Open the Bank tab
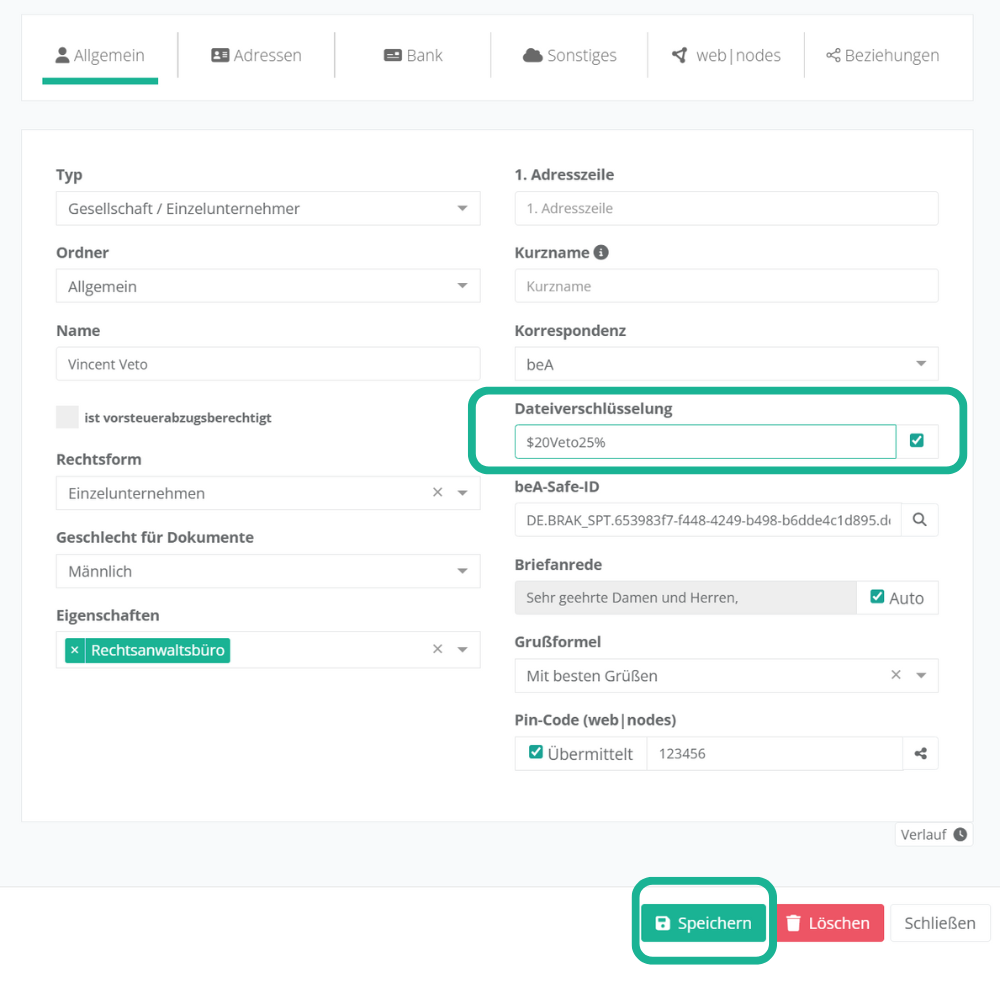The image size is (1000, 1000). pos(413,56)
